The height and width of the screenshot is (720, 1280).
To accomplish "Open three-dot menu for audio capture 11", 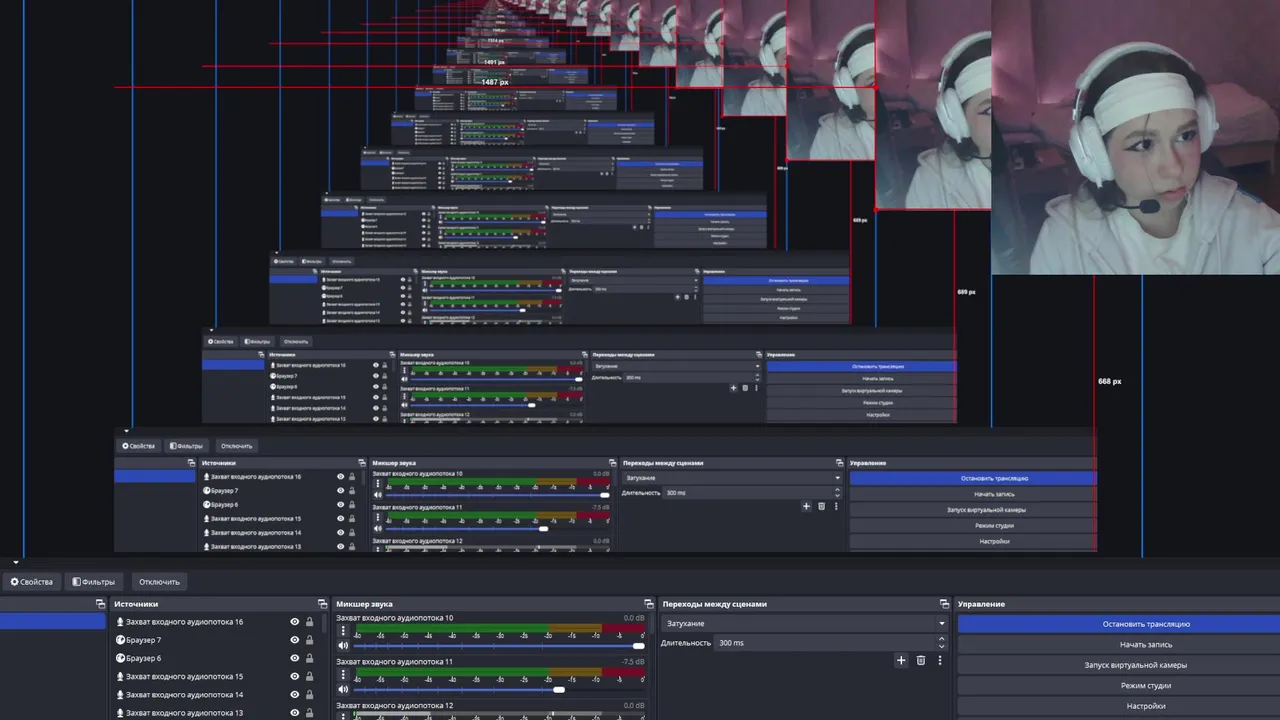I will 344,674.
